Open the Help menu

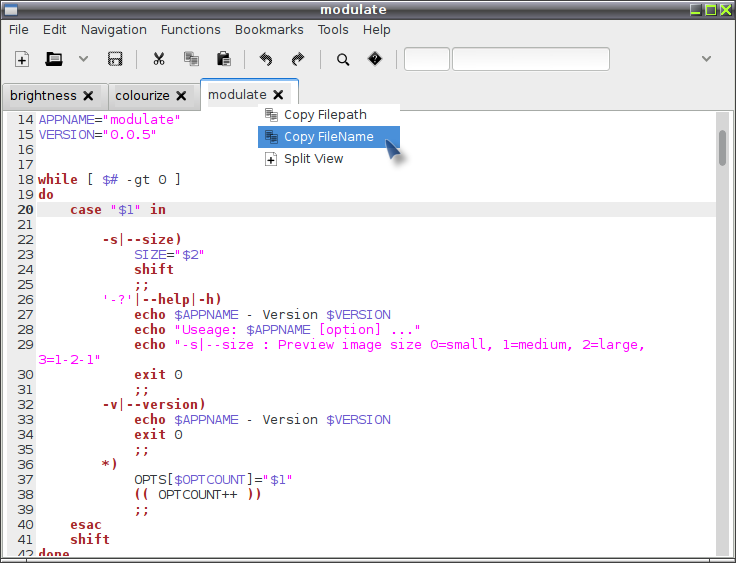[376, 30]
